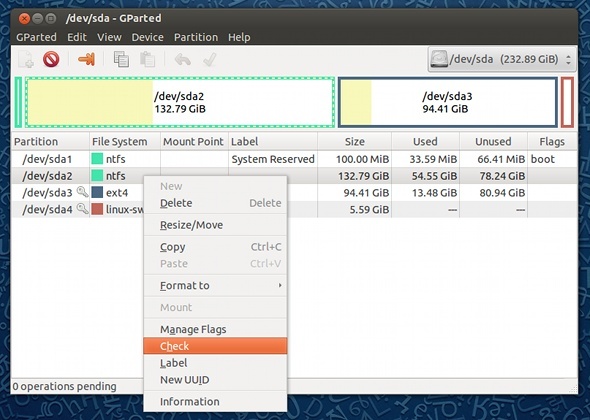Click the linux-swap red color swatch
Screen dimensions: 590x420
click(97, 209)
